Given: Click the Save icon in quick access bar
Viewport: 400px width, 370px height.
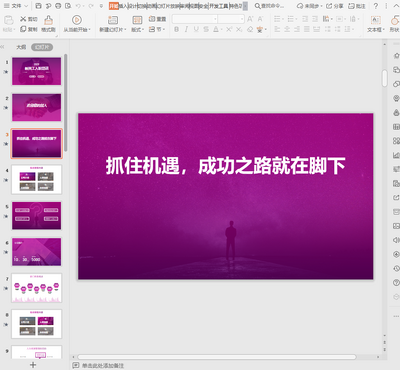Looking at the screenshot, I should (38, 6).
